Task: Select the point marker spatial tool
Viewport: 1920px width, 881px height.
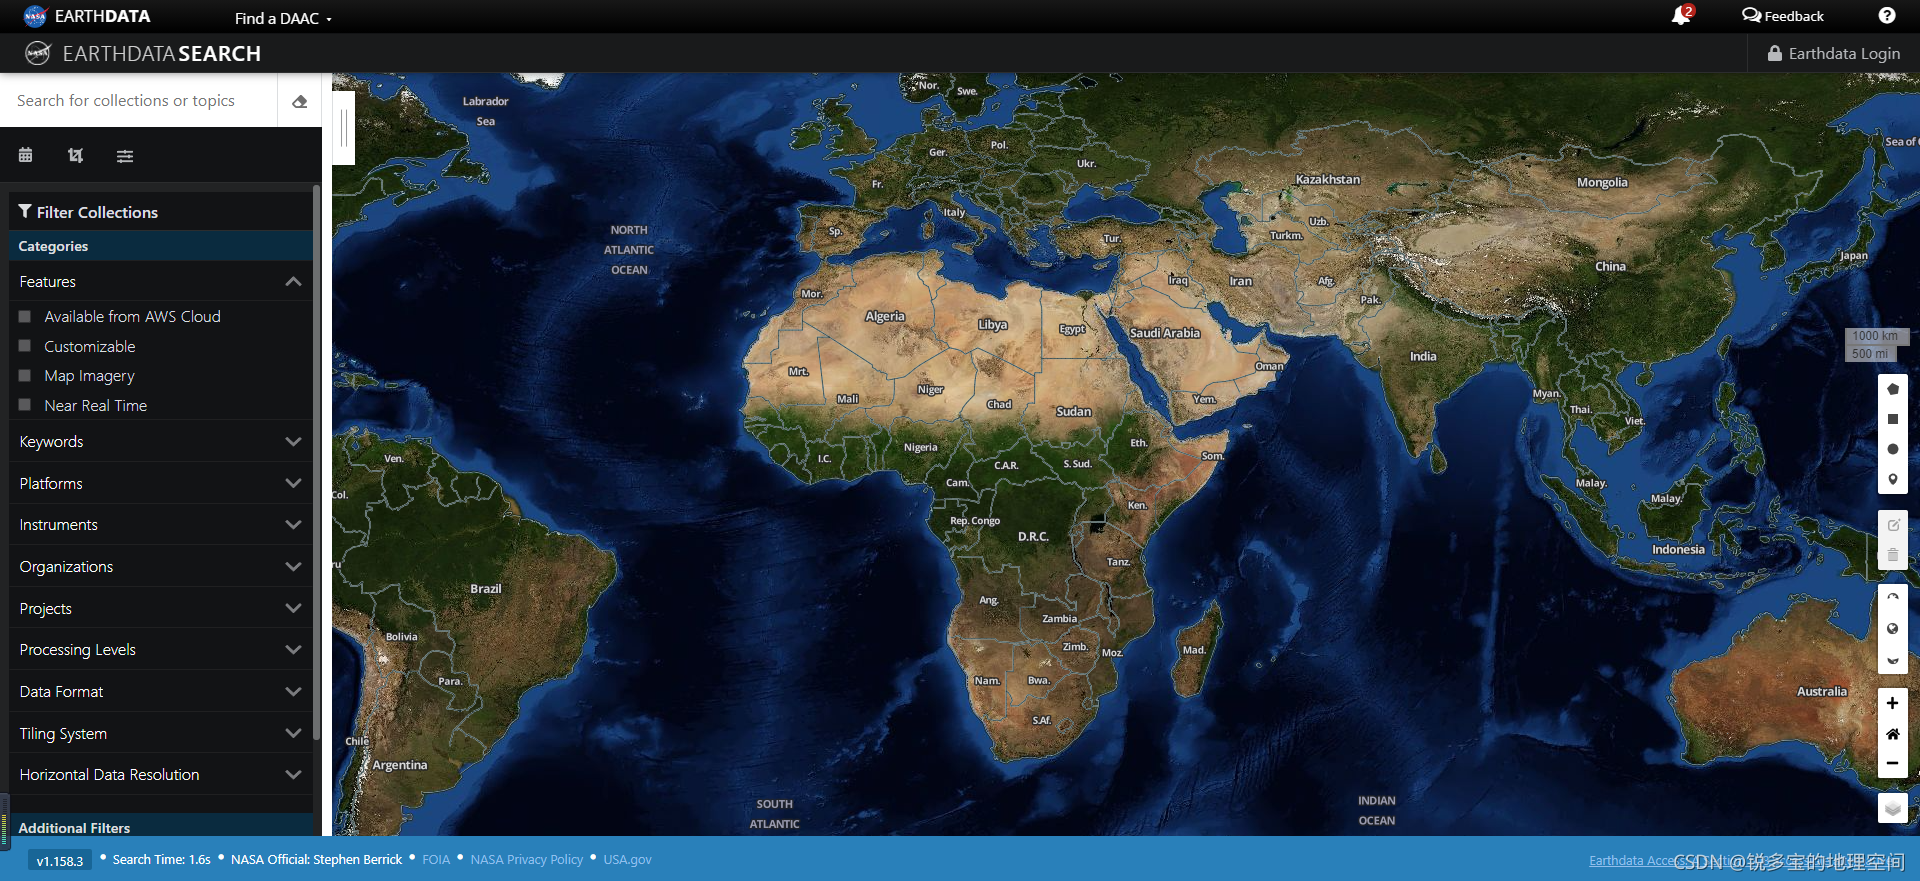Action: (x=1892, y=479)
